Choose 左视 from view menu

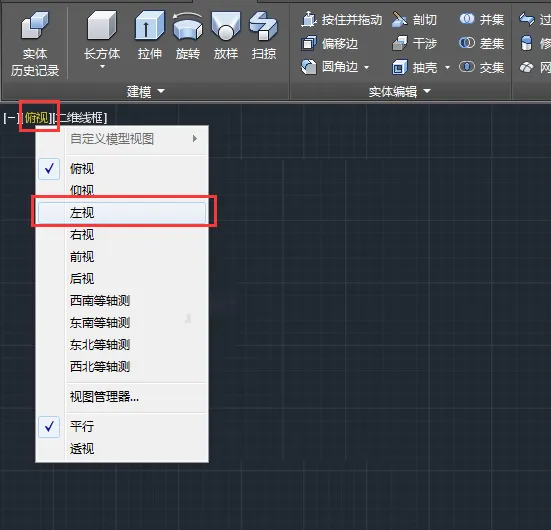point(122,212)
